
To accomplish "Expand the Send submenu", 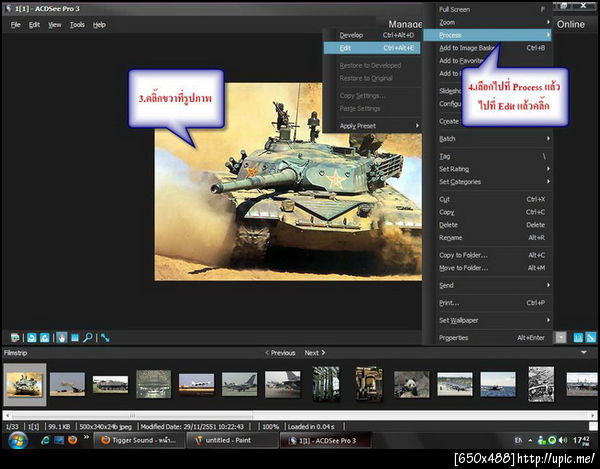I will point(488,285).
